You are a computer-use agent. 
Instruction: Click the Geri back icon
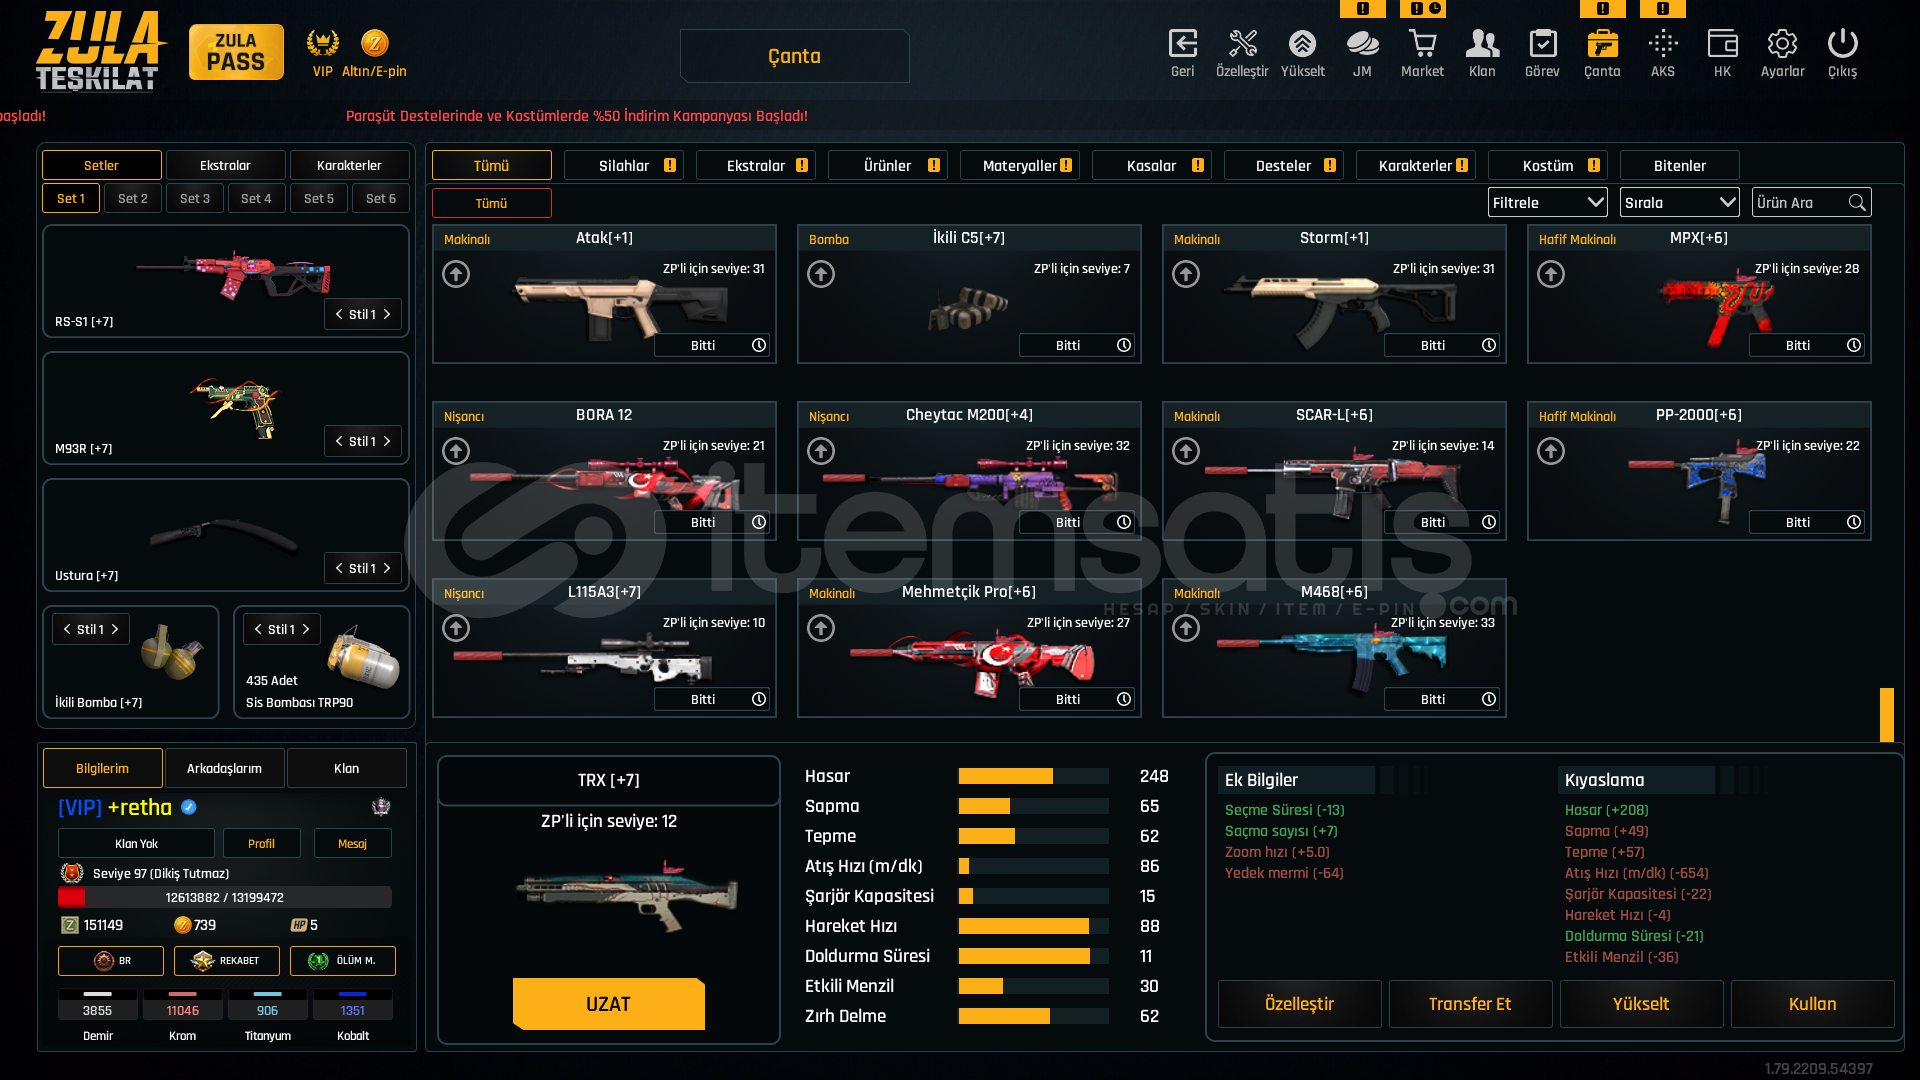[x=1182, y=45]
